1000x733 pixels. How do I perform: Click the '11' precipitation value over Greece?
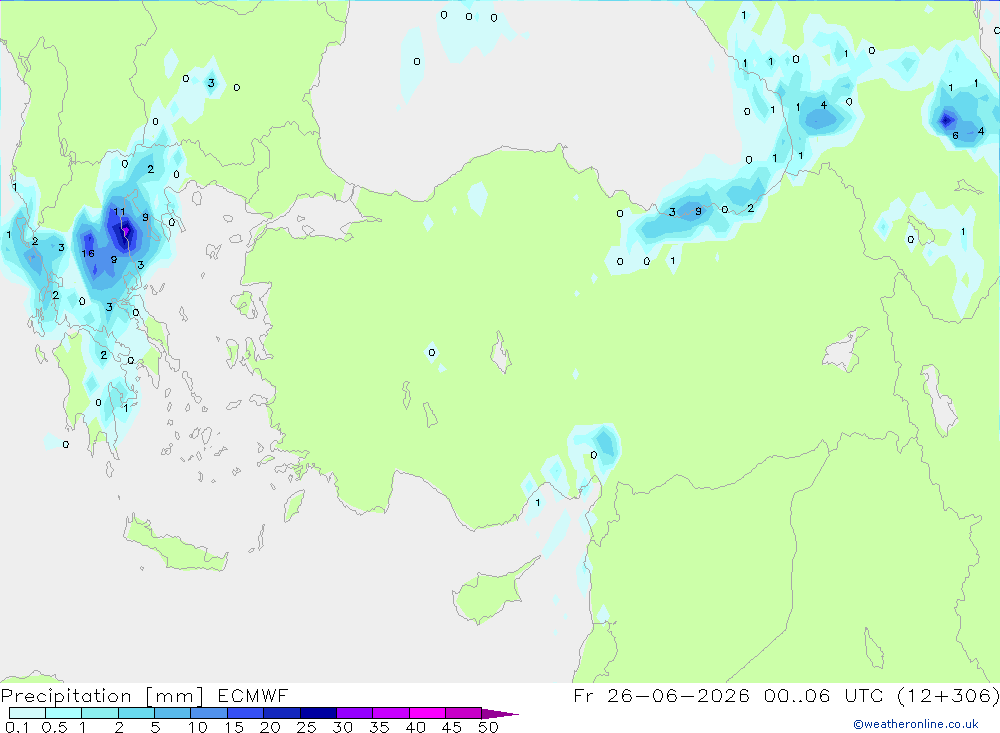[119, 212]
